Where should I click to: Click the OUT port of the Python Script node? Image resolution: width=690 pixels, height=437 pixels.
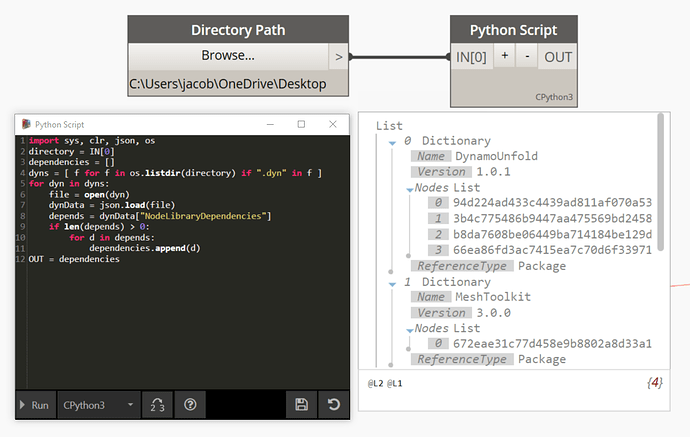pyautogui.click(x=558, y=57)
